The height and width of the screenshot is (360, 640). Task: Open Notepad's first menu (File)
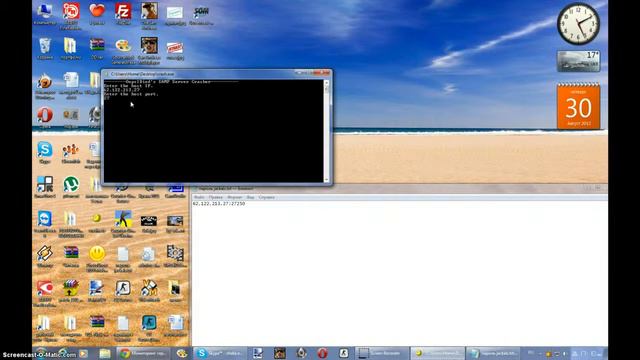pos(199,197)
